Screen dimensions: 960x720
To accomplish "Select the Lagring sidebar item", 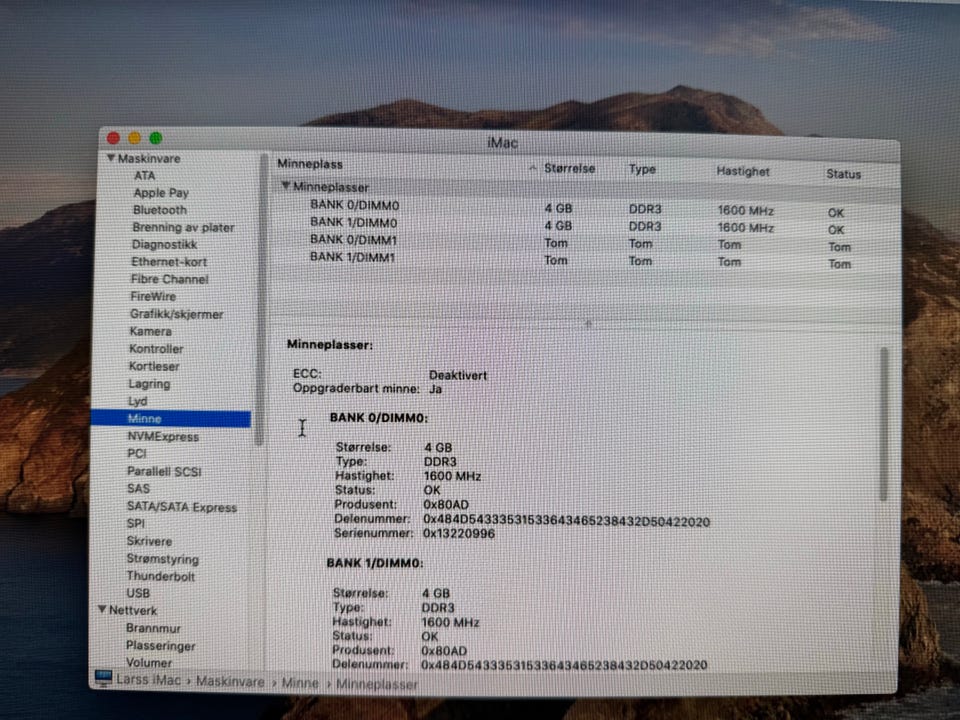I will 149,384.
